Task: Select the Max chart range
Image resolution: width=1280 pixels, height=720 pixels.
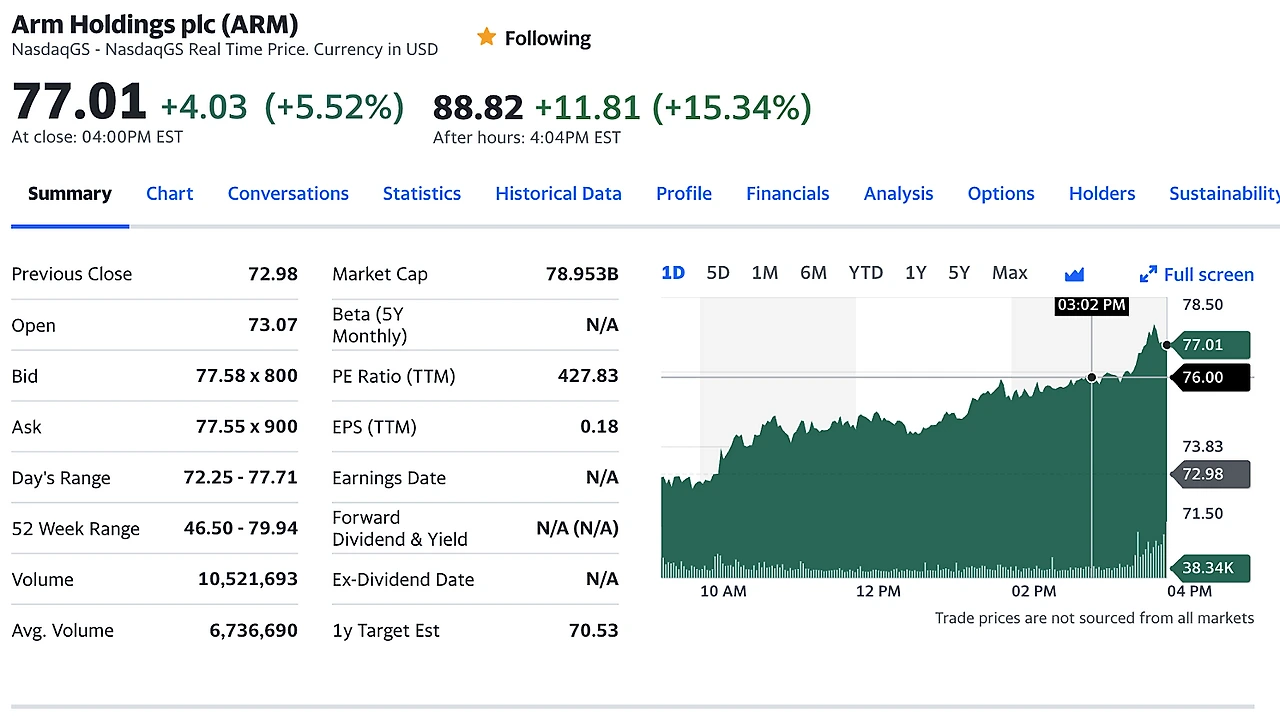Action: pos(1010,273)
